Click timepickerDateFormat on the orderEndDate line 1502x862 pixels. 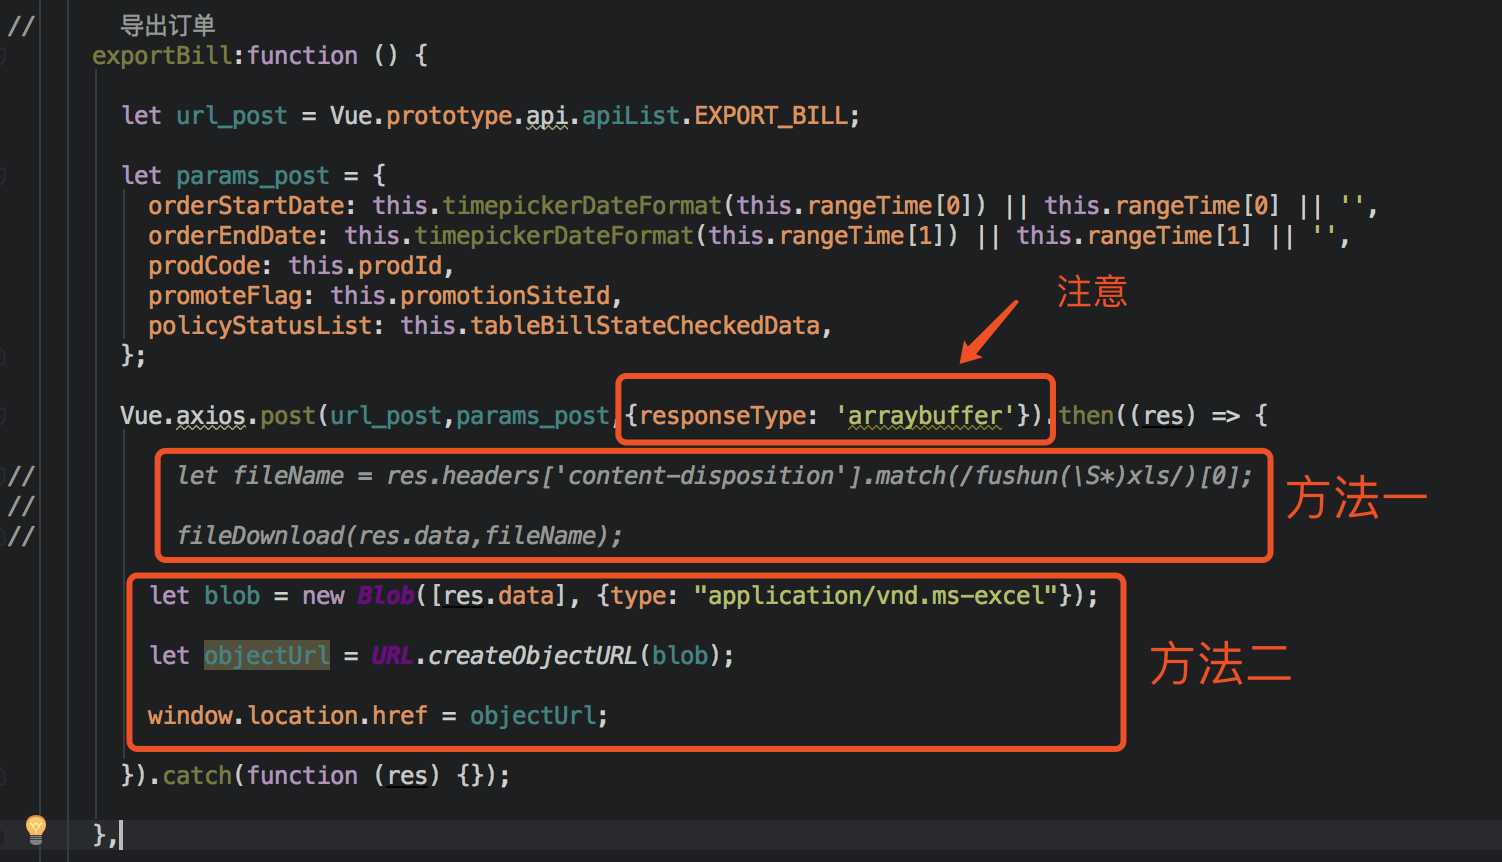click(554, 236)
